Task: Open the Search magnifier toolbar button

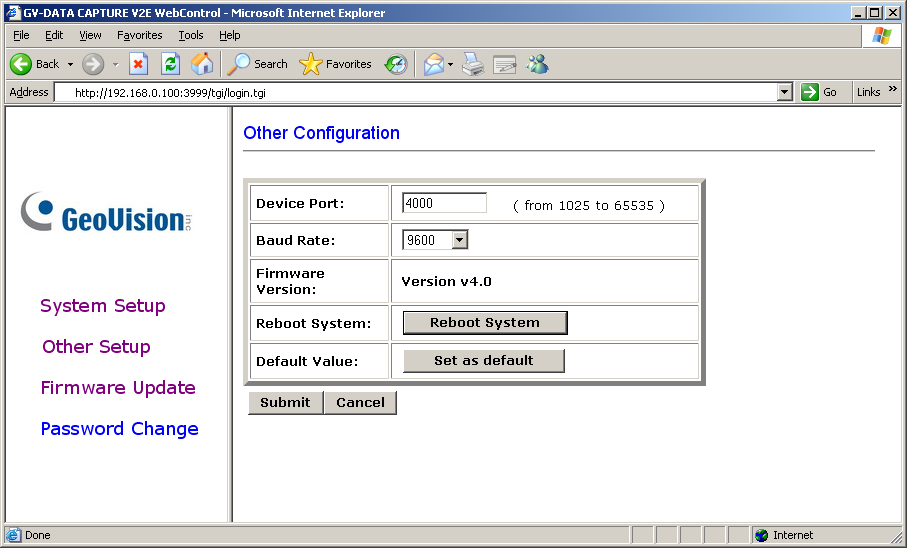Action: 257,64
